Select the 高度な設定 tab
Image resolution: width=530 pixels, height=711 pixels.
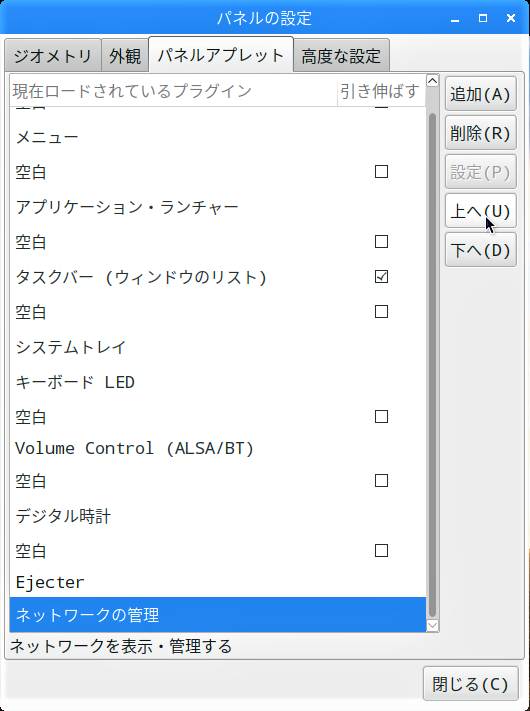pyautogui.click(x=341, y=56)
